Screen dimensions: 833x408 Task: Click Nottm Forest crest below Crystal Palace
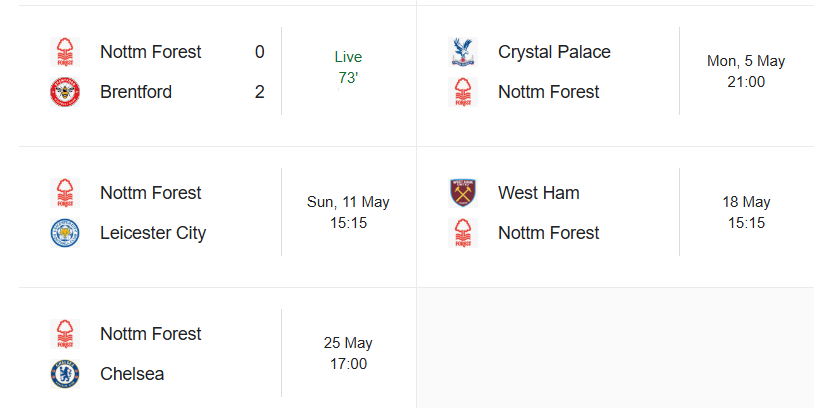(463, 92)
